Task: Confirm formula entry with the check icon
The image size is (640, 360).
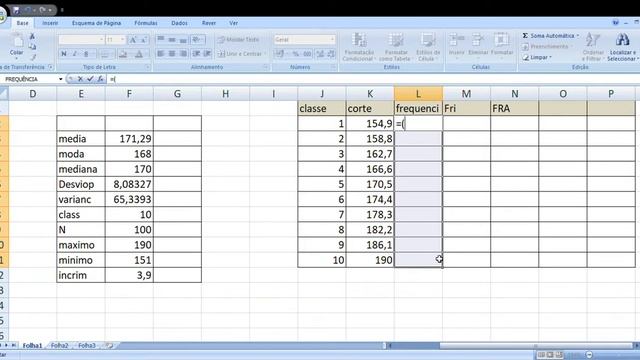Action: 90,79
